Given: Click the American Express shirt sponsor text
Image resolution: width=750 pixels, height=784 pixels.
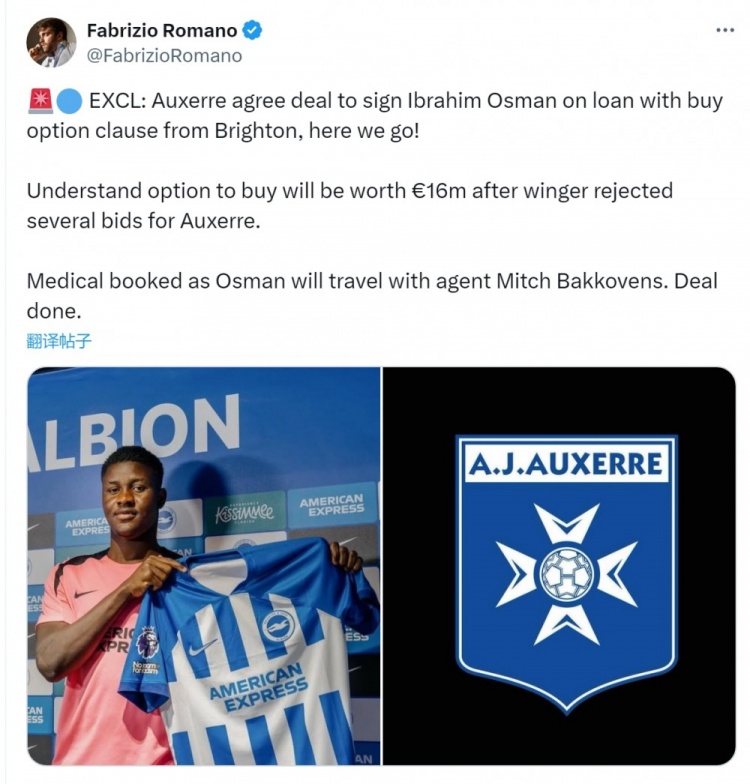Looking at the screenshot, I should pos(258,688).
